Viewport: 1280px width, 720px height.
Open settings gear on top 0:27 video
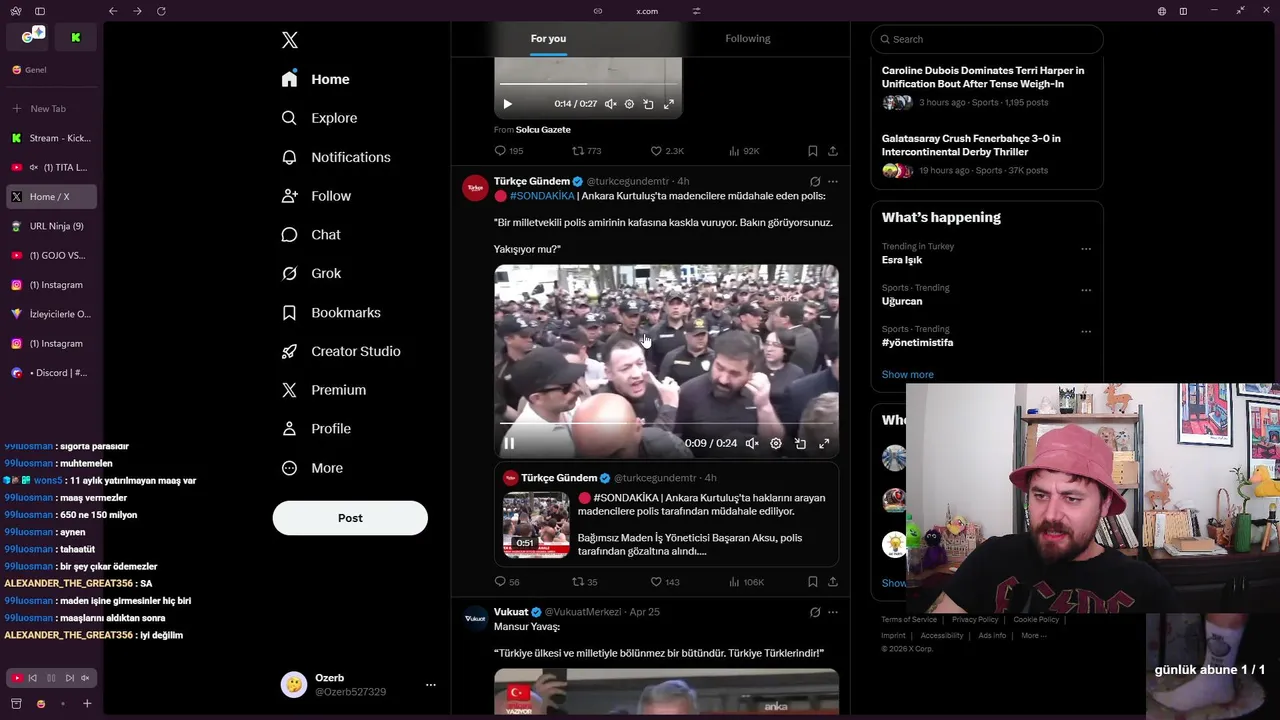click(x=629, y=104)
